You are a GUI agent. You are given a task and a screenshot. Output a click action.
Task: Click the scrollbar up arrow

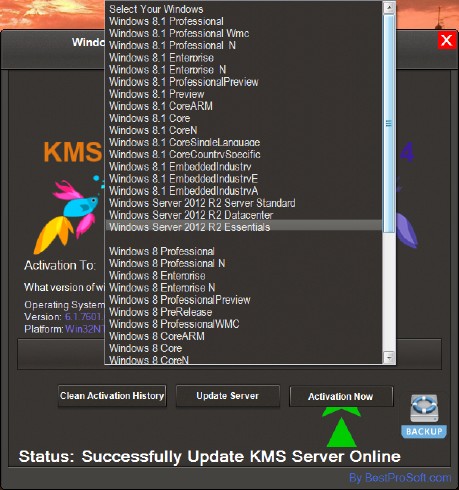click(389, 7)
